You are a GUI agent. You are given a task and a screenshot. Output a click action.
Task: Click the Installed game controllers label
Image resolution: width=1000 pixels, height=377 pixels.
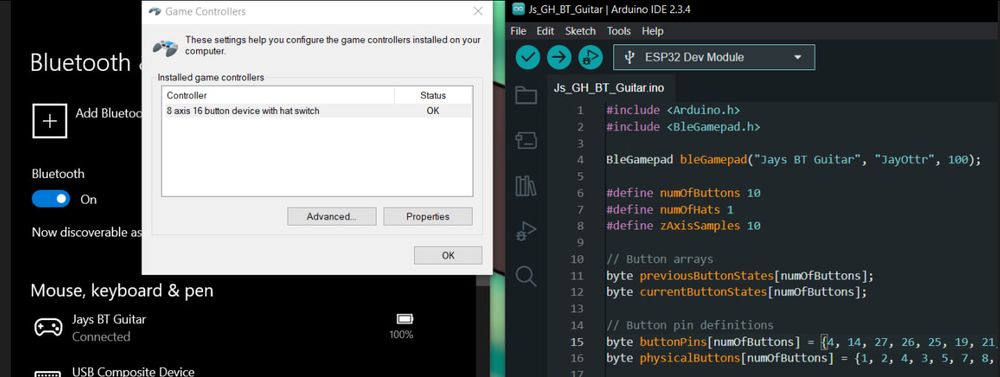[x=210, y=77]
